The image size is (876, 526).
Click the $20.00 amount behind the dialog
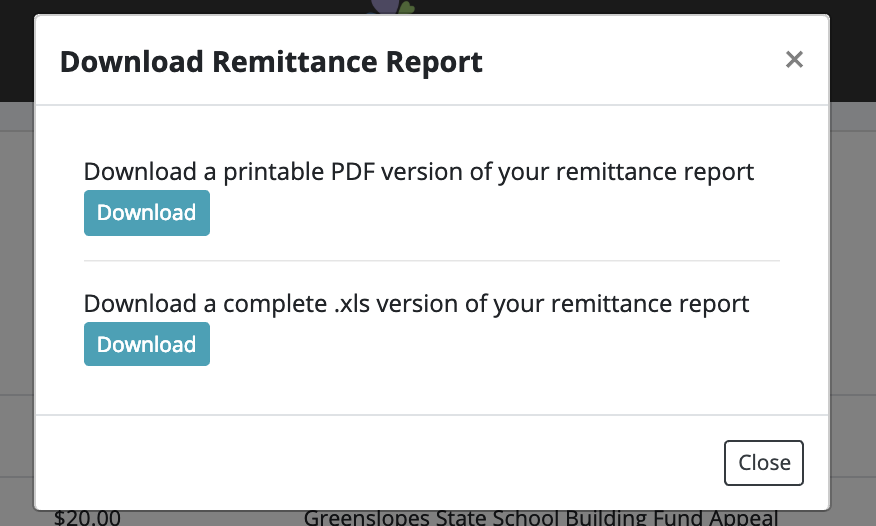[x=87, y=518]
